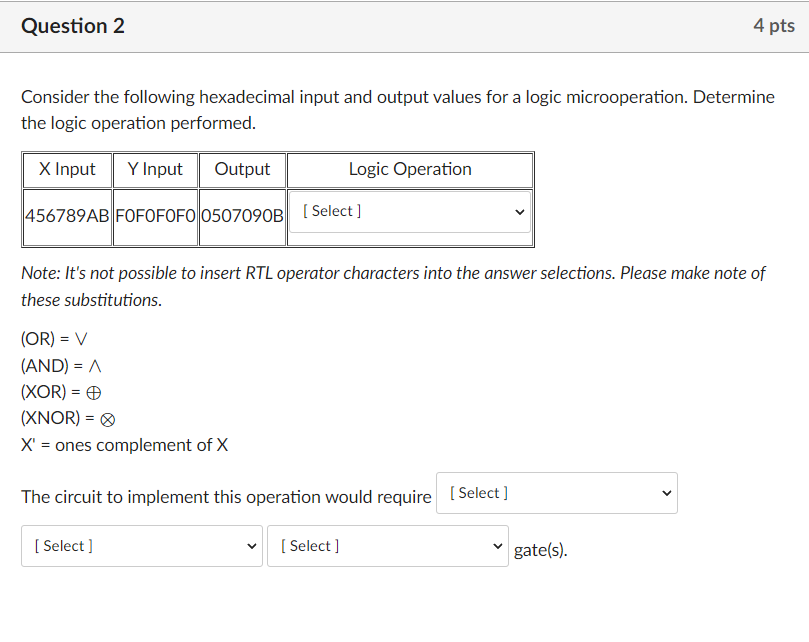809x642 pixels.
Task: Click the chevron on the Logic Operation selector
Action: 518,211
